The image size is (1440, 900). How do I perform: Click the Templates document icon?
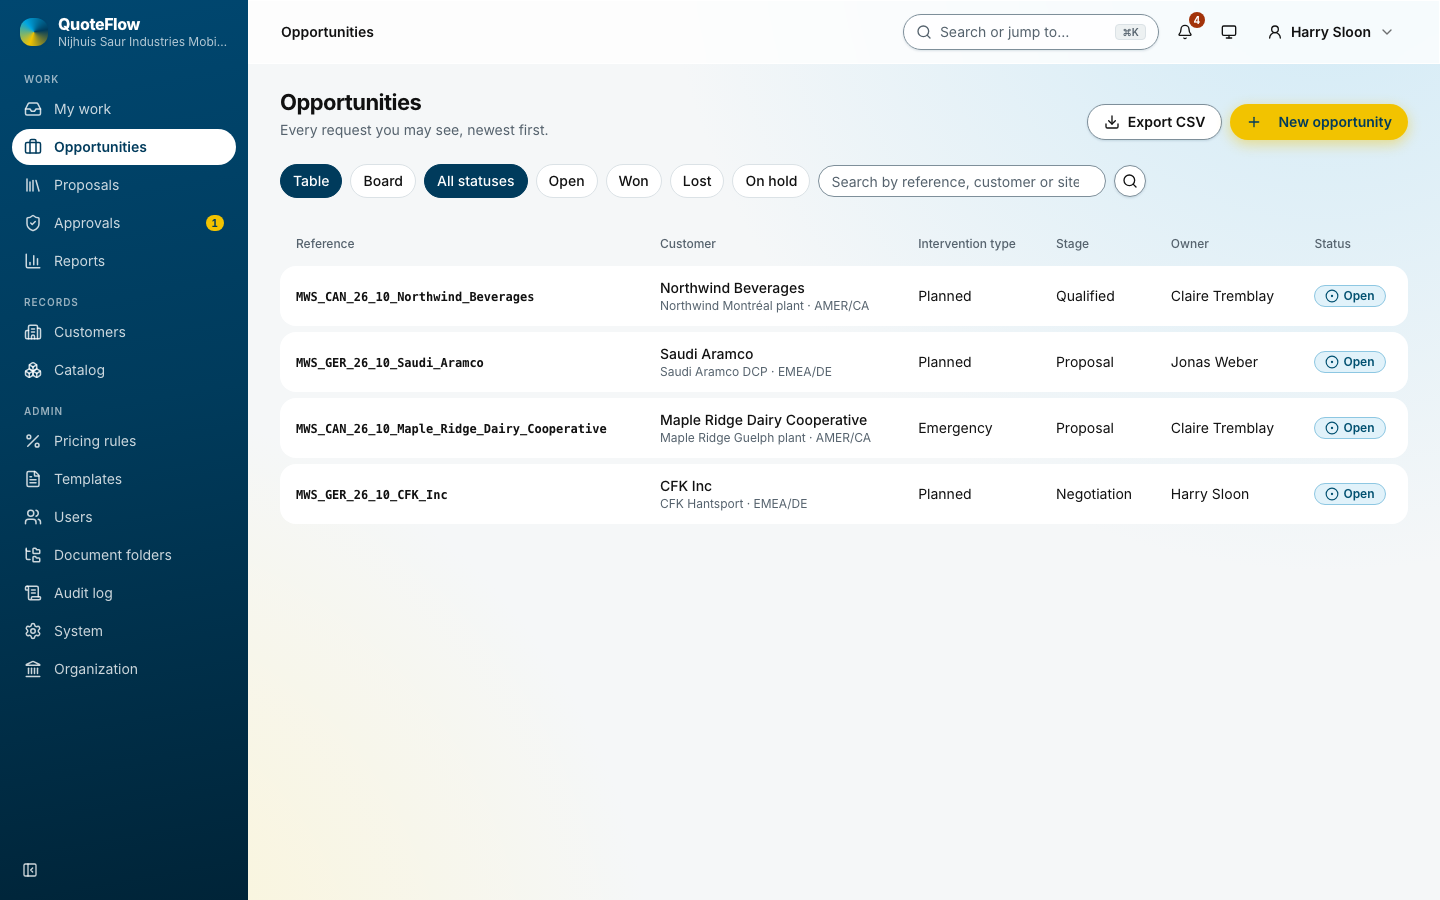pyautogui.click(x=33, y=479)
